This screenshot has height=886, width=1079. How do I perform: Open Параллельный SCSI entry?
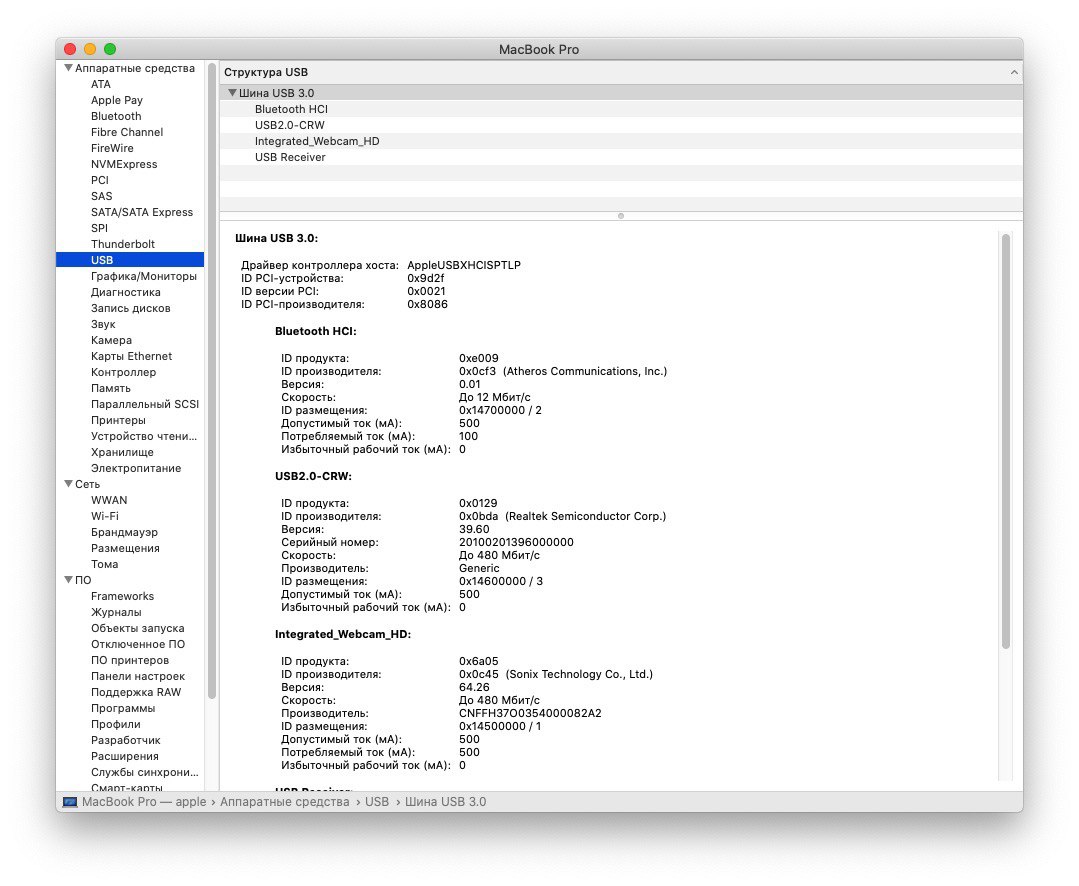[145, 404]
